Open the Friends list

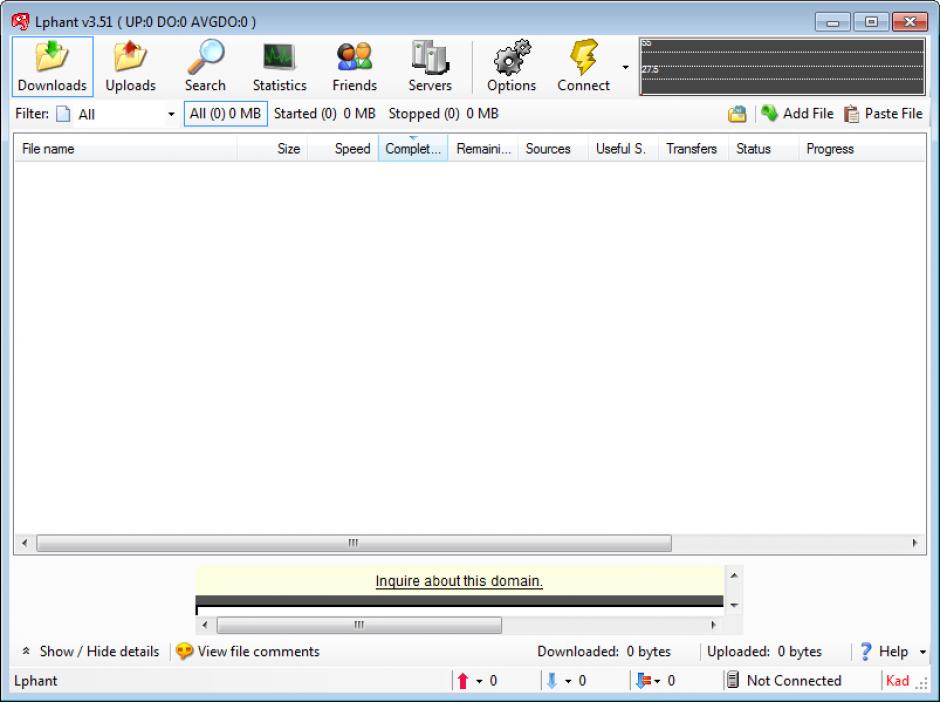click(x=354, y=67)
